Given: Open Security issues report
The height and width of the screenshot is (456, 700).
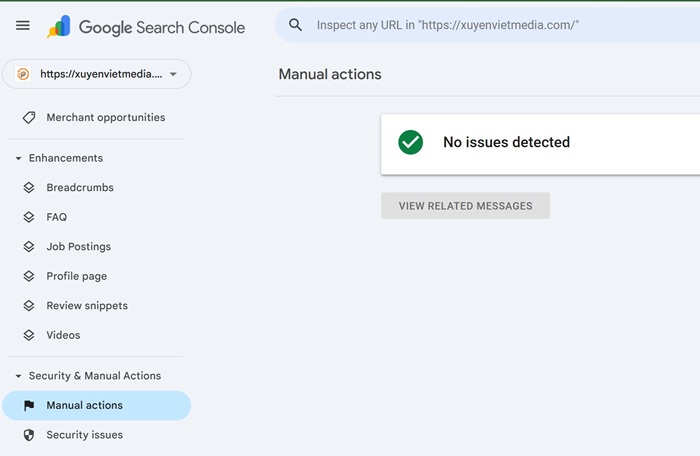Looking at the screenshot, I should [x=96, y=435].
